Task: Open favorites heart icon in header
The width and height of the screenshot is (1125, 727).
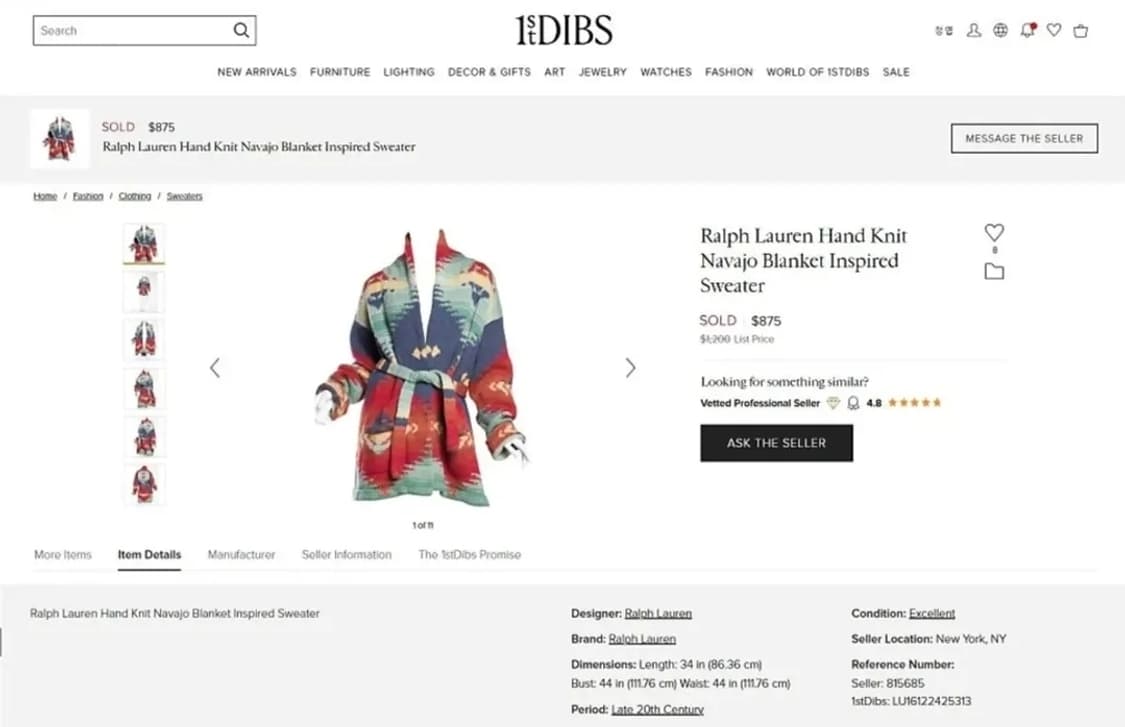Action: pos(1054,30)
